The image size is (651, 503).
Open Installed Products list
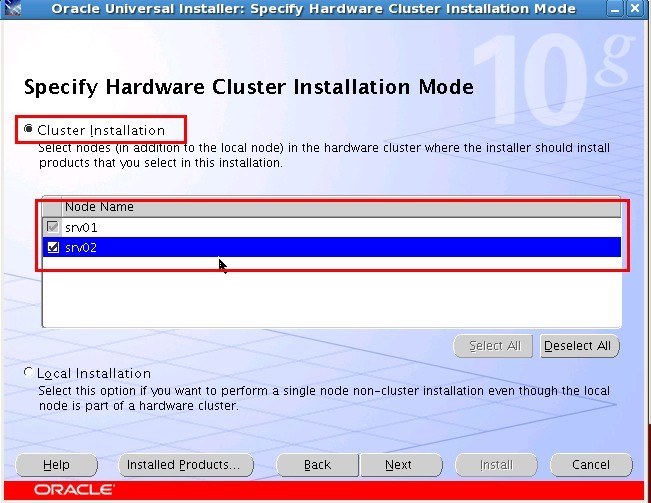point(186,465)
